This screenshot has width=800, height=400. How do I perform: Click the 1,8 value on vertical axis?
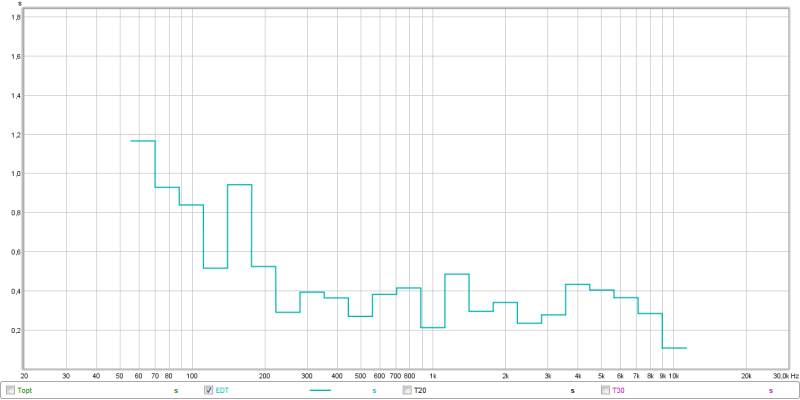[15, 18]
